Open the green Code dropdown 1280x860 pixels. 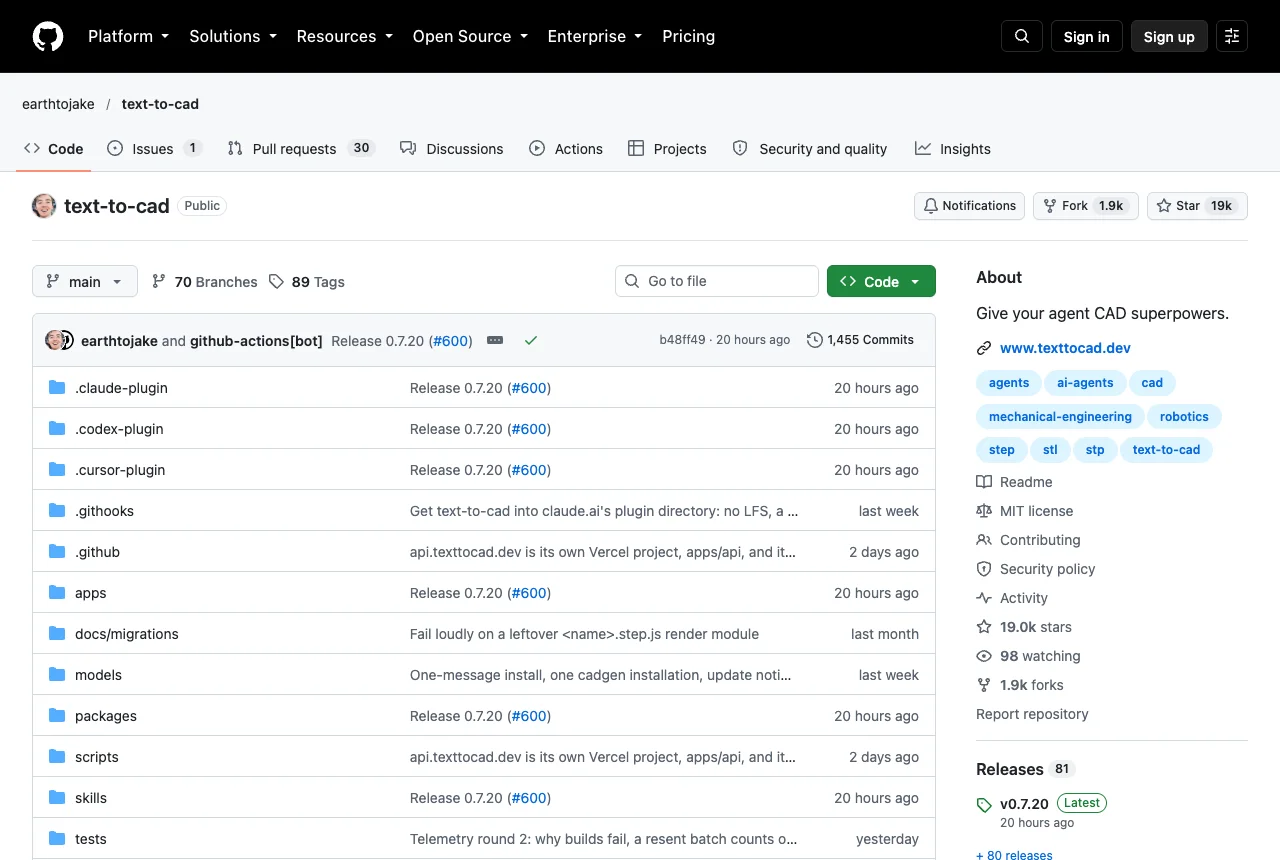[881, 282]
